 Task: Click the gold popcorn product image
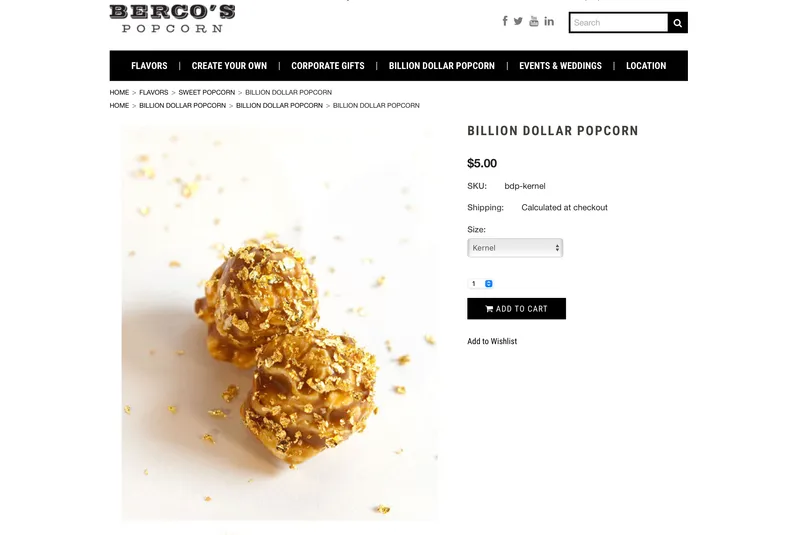click(x=280, y=323)
